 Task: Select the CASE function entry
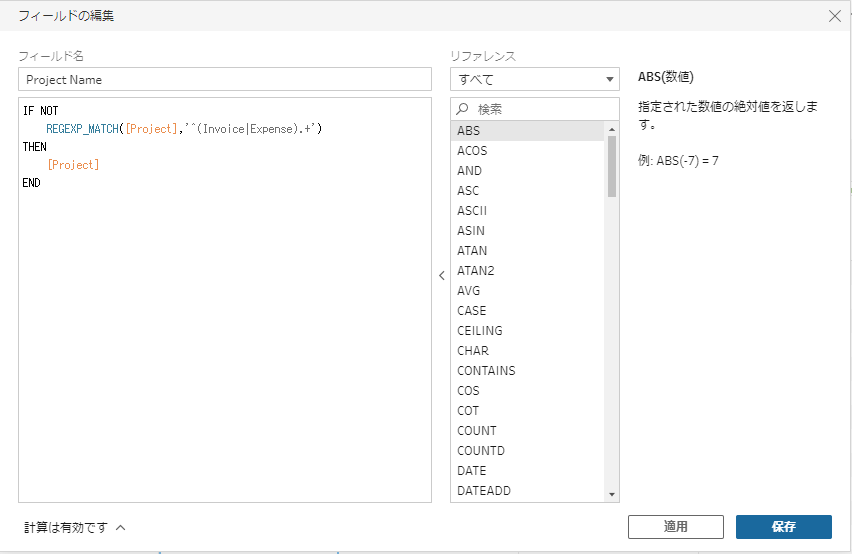click(x=472, y=311)
